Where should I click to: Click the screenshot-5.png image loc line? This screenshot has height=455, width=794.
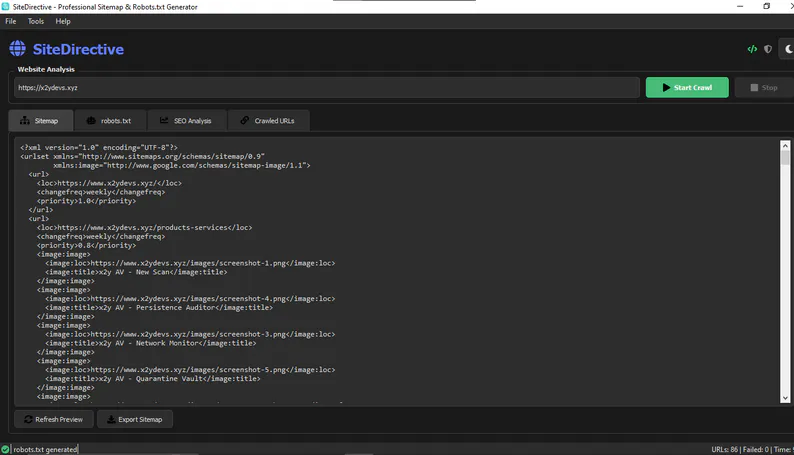pyautogui.click(x=190, y=369)
